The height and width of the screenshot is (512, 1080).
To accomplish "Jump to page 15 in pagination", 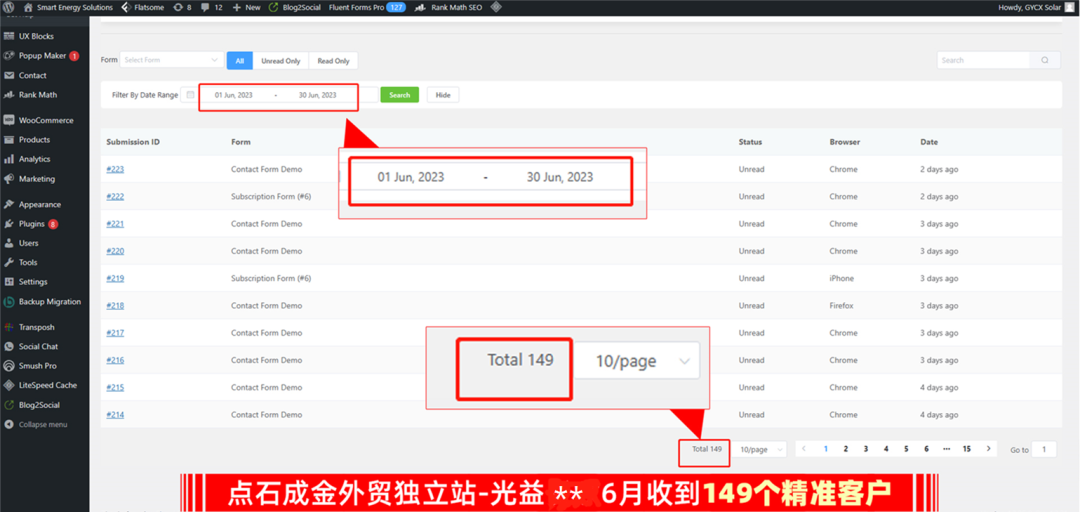I will (x=967, y=449).
